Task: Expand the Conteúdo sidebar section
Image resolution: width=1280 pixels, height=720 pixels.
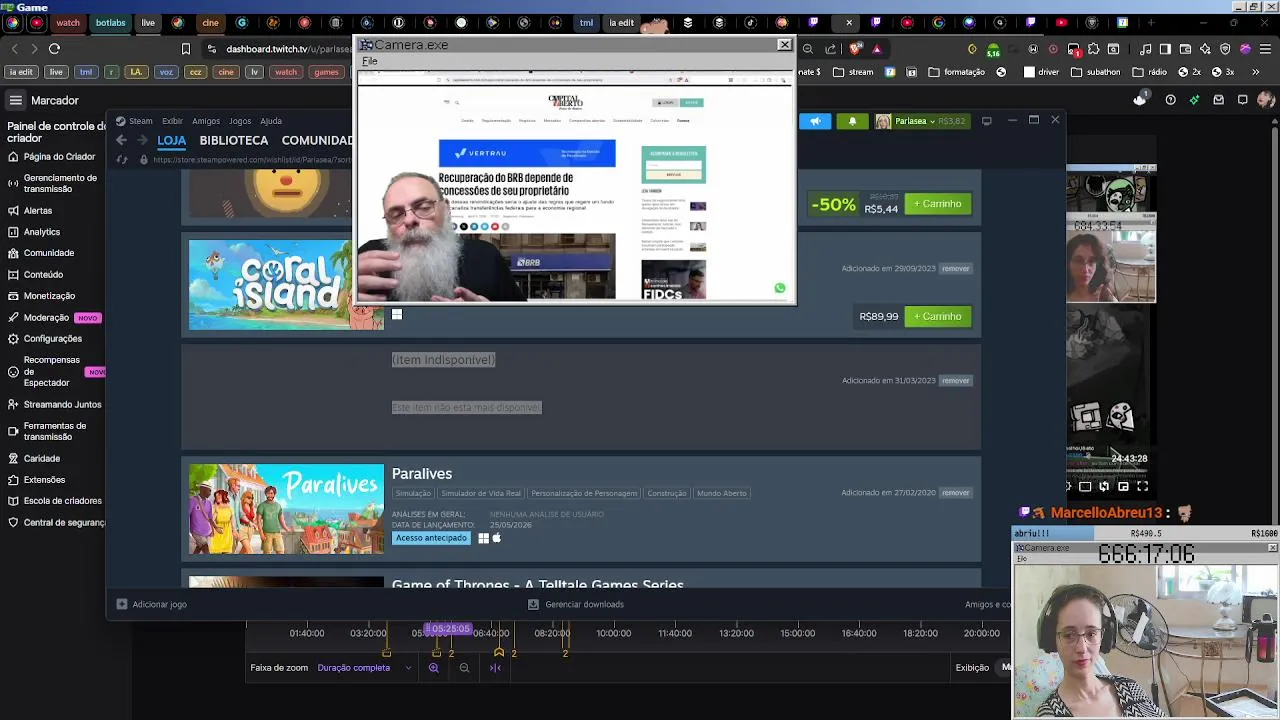Action: tap(36, 275)
